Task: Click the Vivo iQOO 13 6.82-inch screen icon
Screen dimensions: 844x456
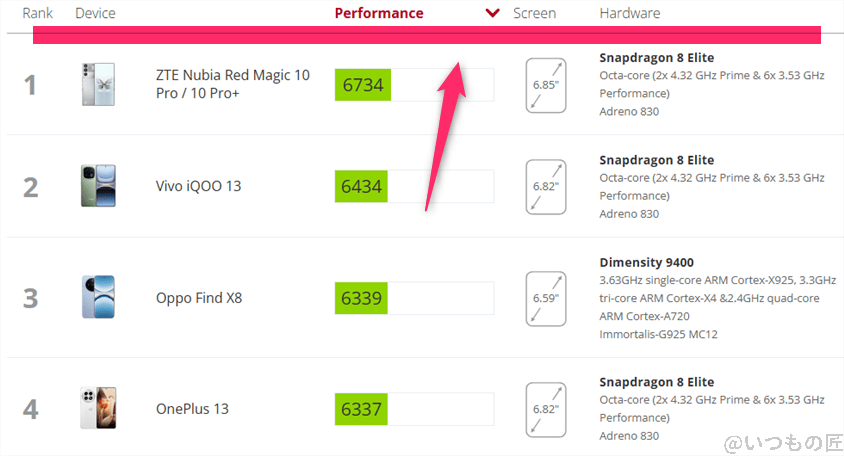Action: (x=546, y=186)
